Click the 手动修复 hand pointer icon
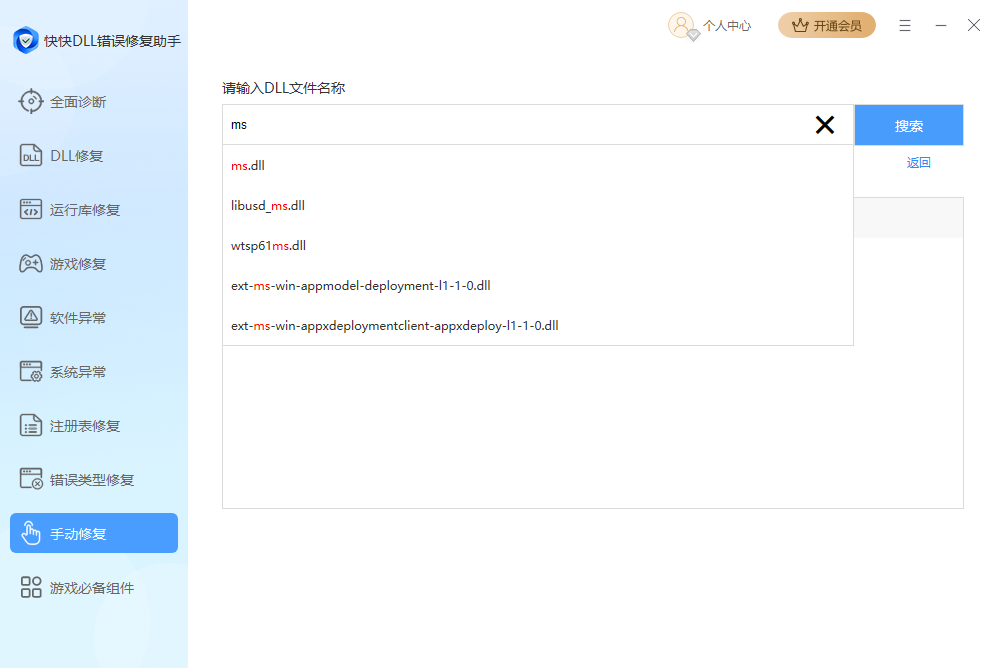Viewport: 998px width, 668px height. click(31, 533)
